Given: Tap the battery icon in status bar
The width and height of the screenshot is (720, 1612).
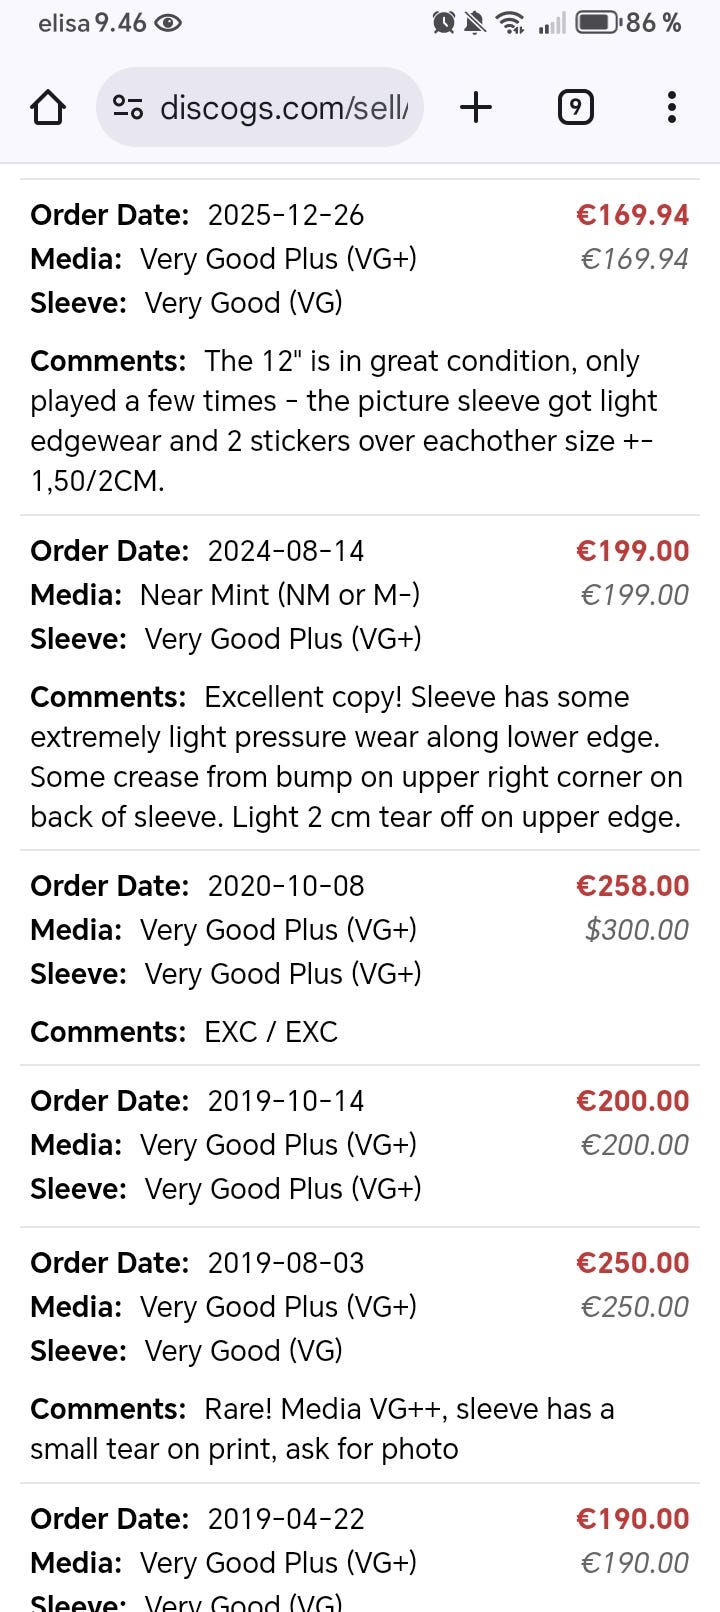Looking at the screenshot, I should point(597,22).
